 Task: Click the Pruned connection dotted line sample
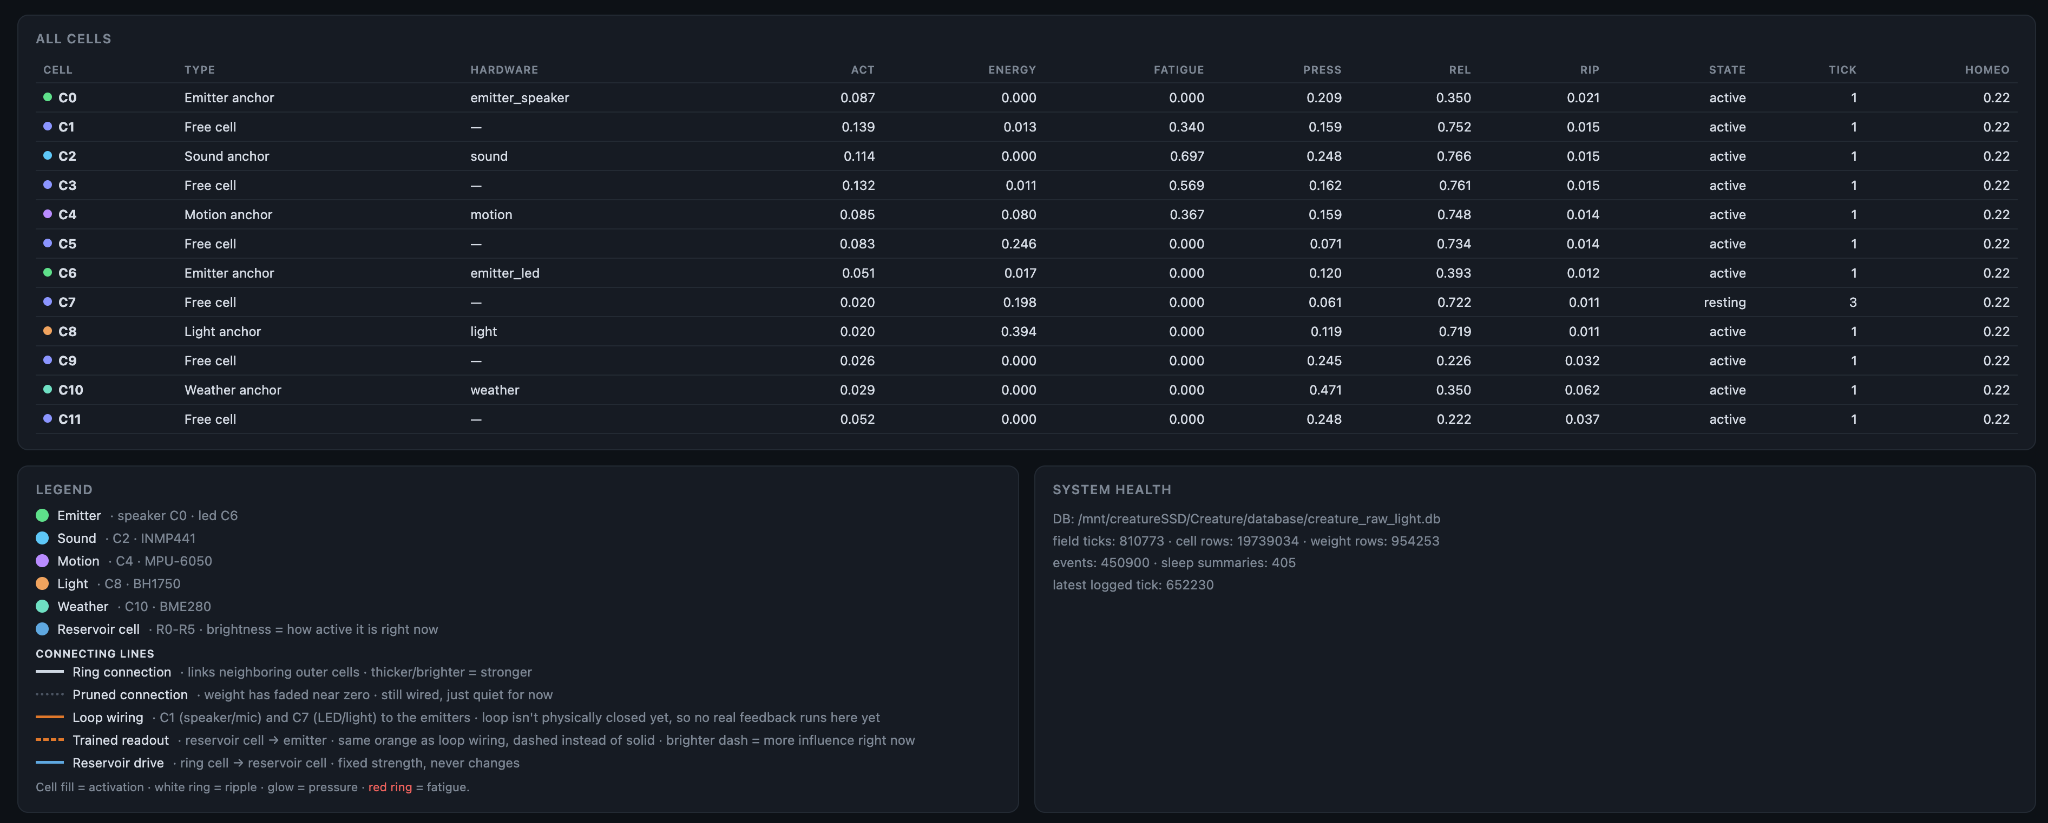coord(50,695)
